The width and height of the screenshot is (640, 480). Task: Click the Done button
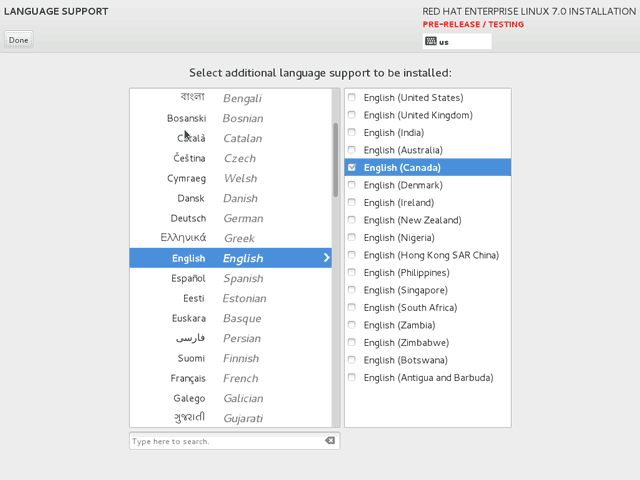(x=19, y=40)
